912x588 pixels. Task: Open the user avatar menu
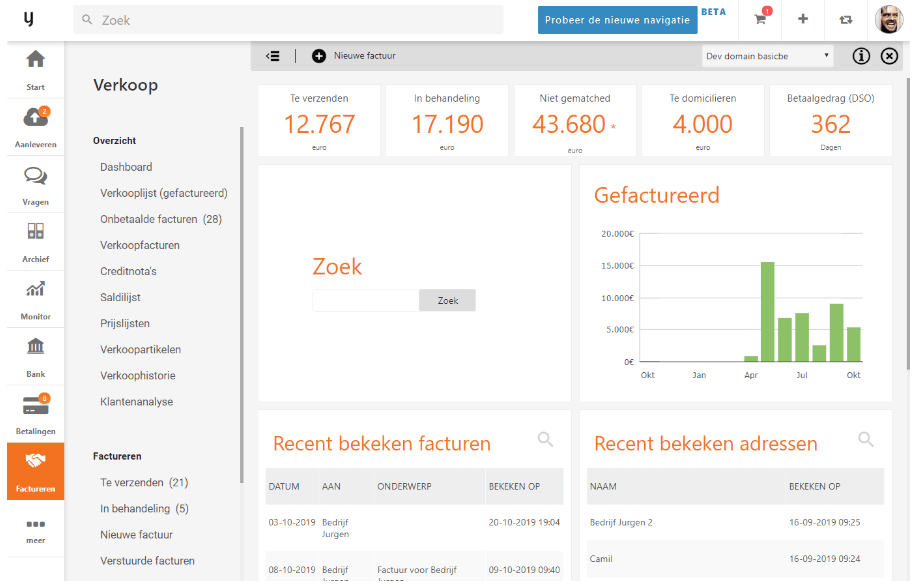[x=888, y=19]
